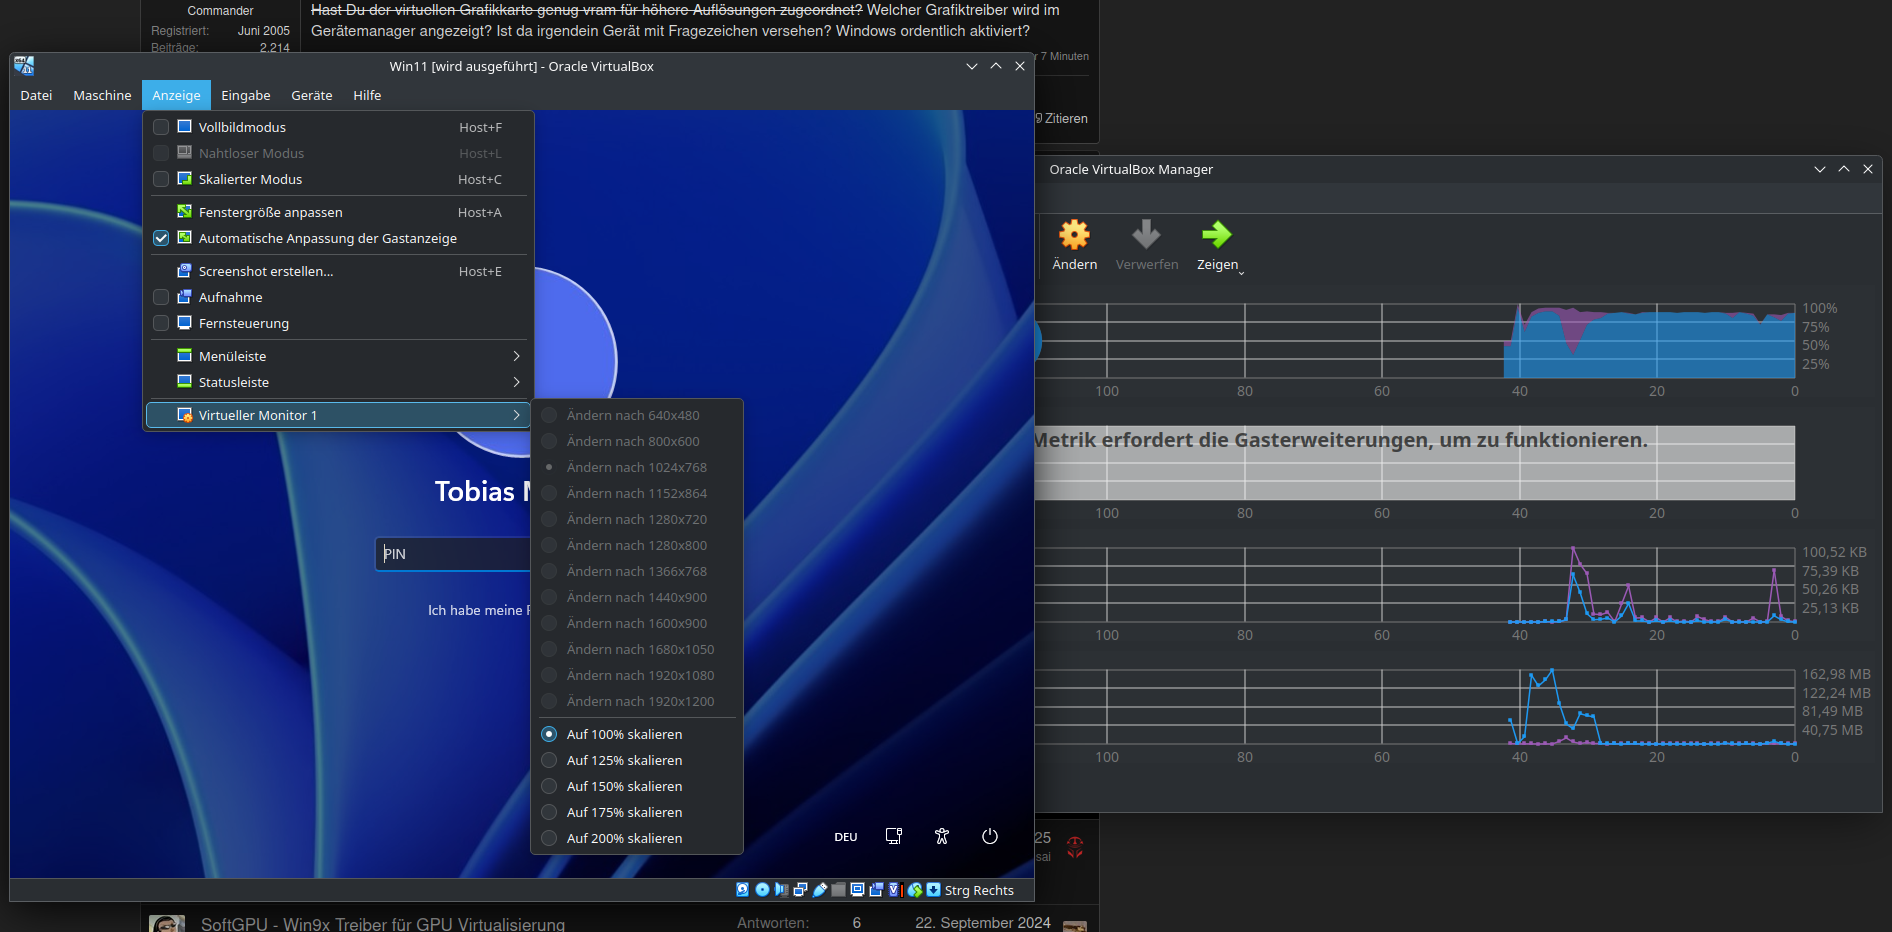
Task: Expand the Virtueller Monitor 1 submenu
Action: click(x=337, y=415)
